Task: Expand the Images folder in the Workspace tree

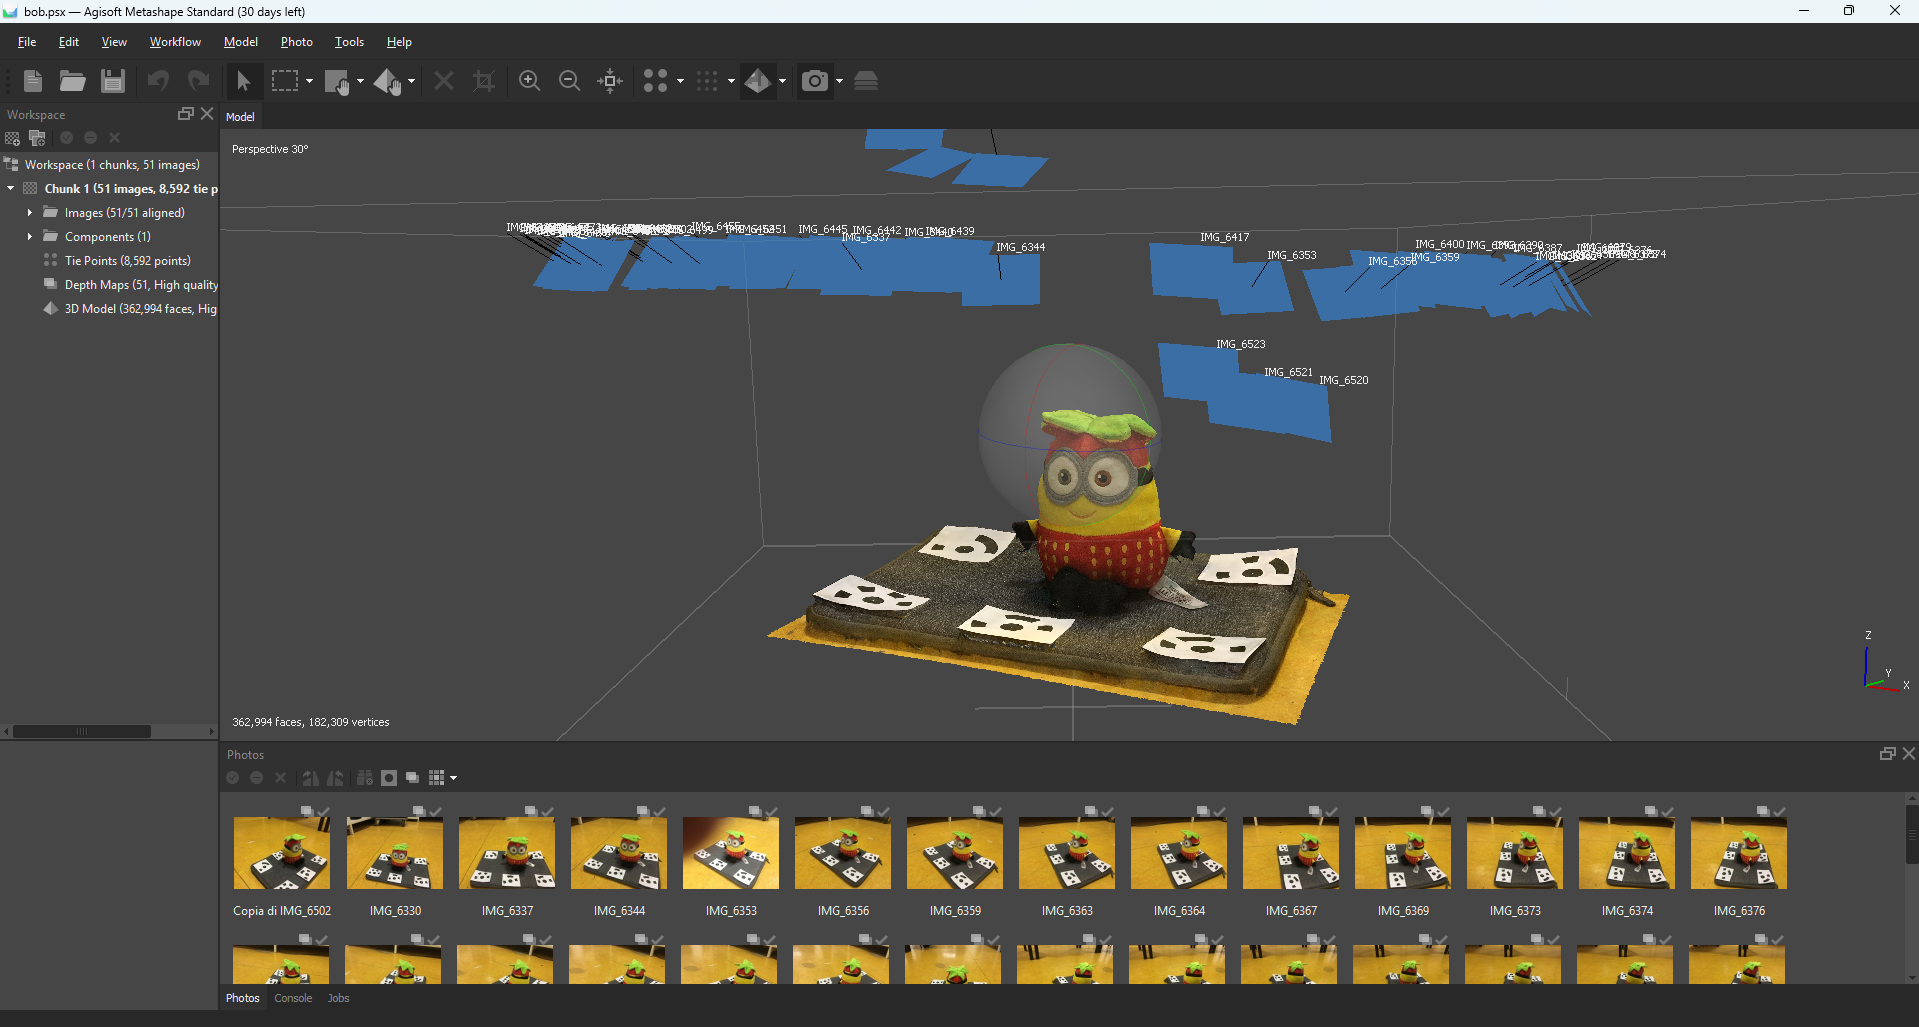Action: [29, 212]
